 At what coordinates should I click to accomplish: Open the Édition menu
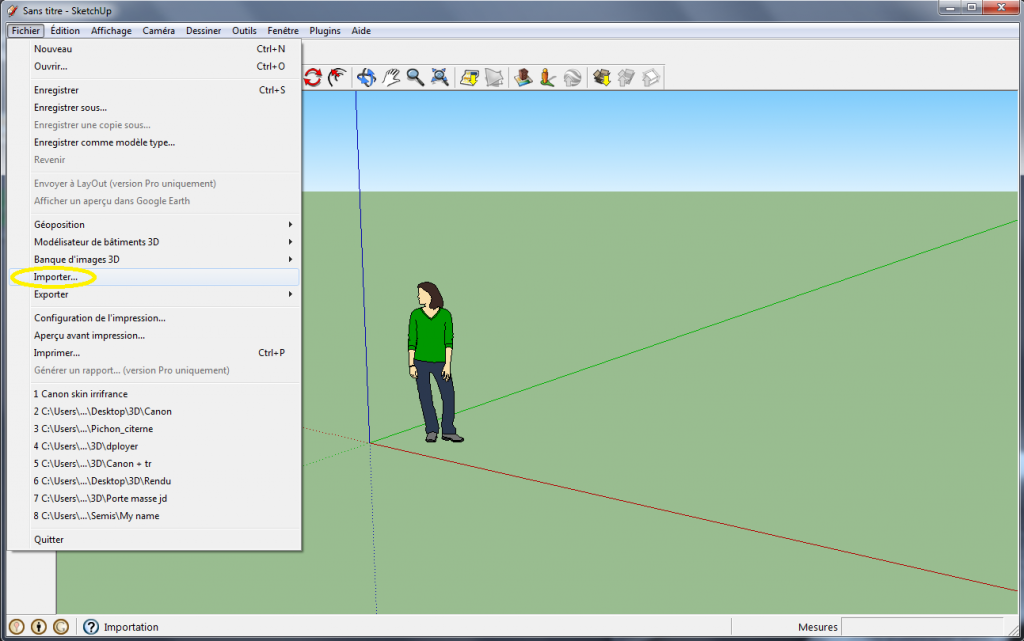(x=65, y=31)
